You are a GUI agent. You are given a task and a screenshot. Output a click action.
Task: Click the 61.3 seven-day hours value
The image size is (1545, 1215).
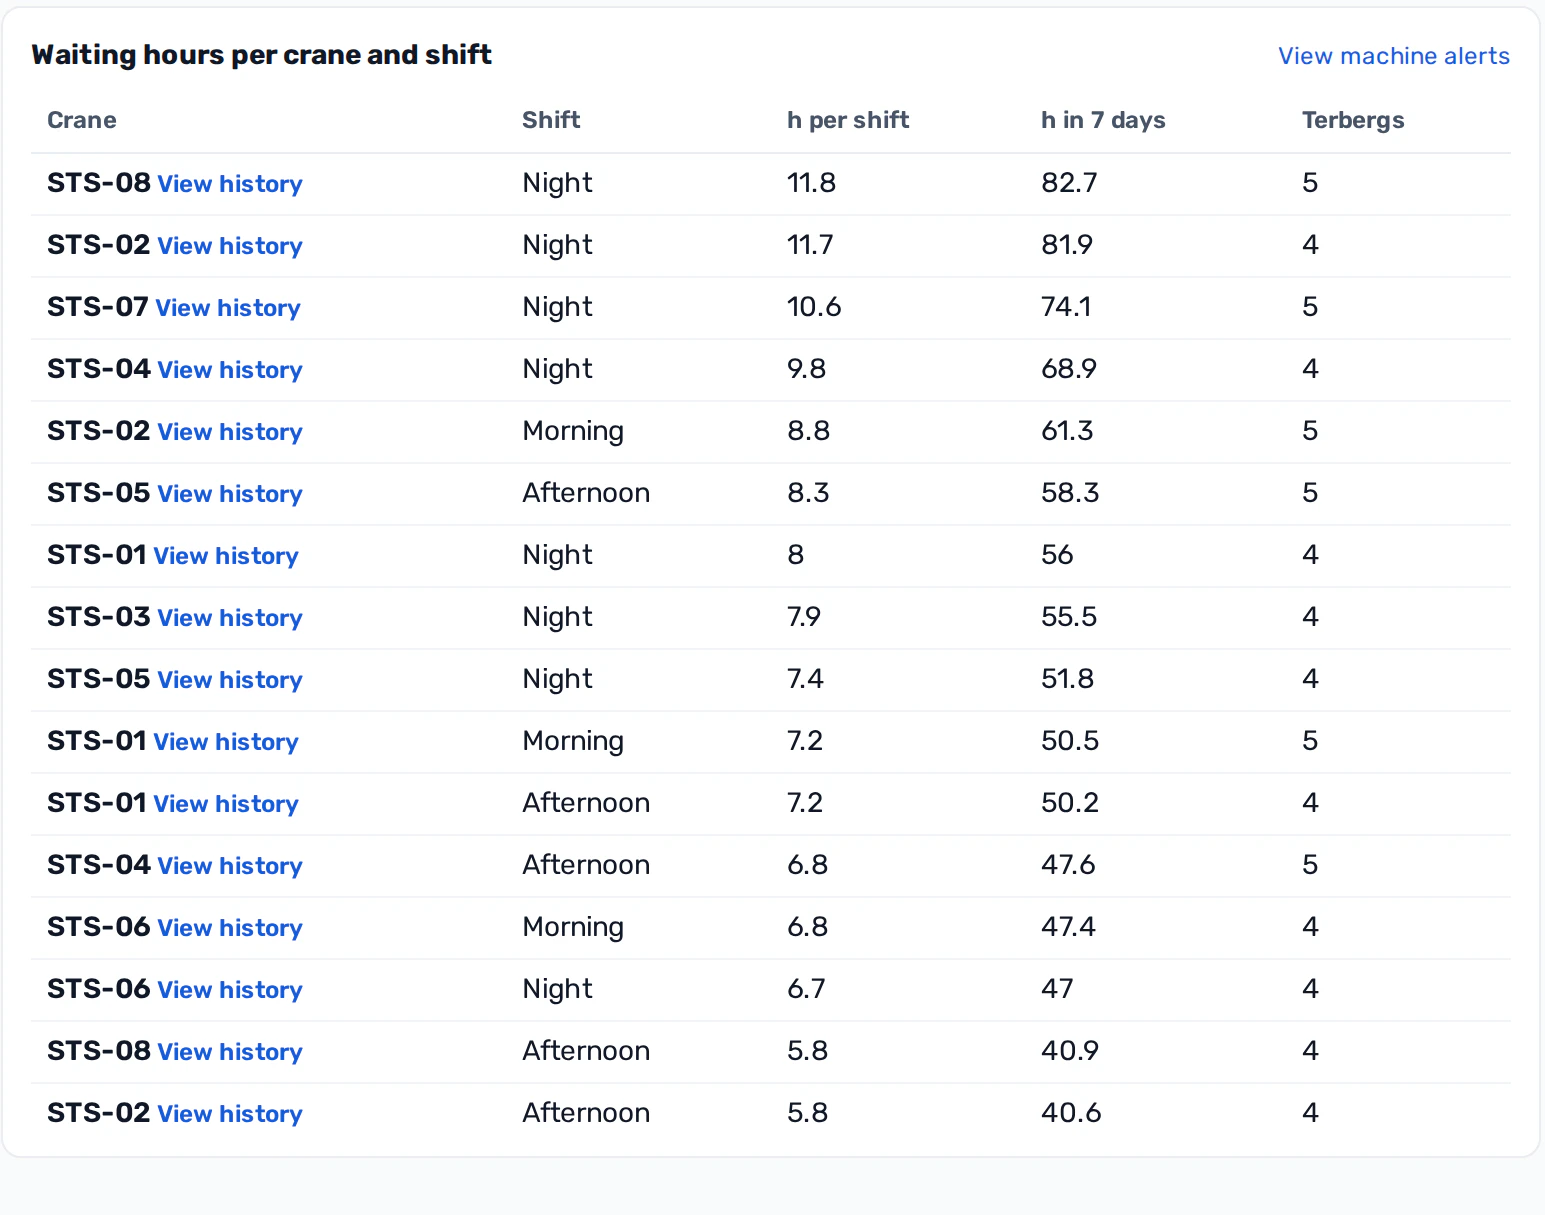(1067, 431)
